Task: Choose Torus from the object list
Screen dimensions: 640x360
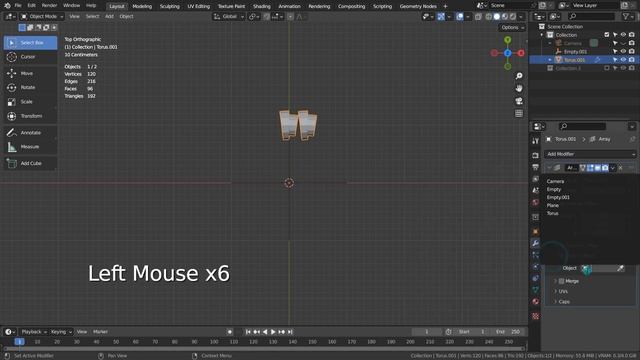Action: click(552, 213)
